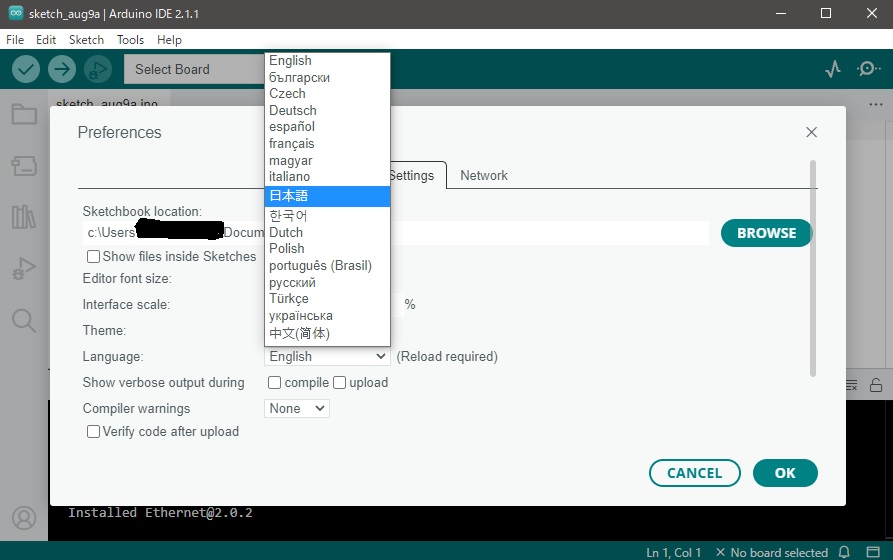Click the Arduino app icon in title bar
This screenshot has width=893, height=560.
click(16, 13)
